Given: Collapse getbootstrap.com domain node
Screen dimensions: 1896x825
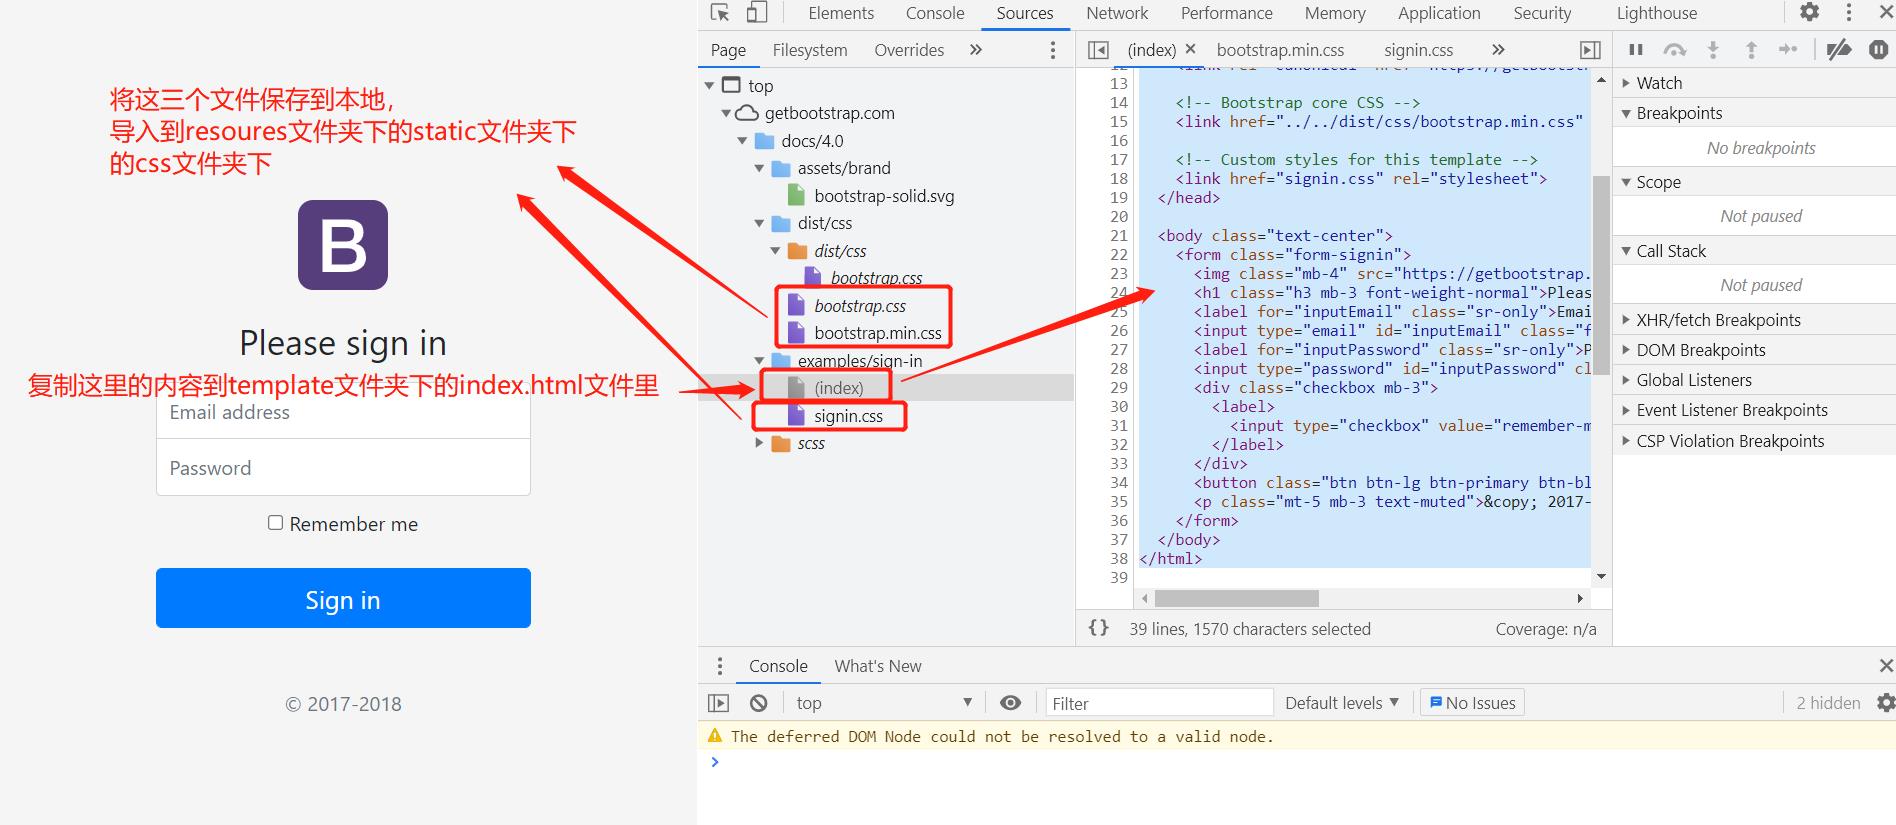Looking at the screenshot, I should (x=726, y=114).
